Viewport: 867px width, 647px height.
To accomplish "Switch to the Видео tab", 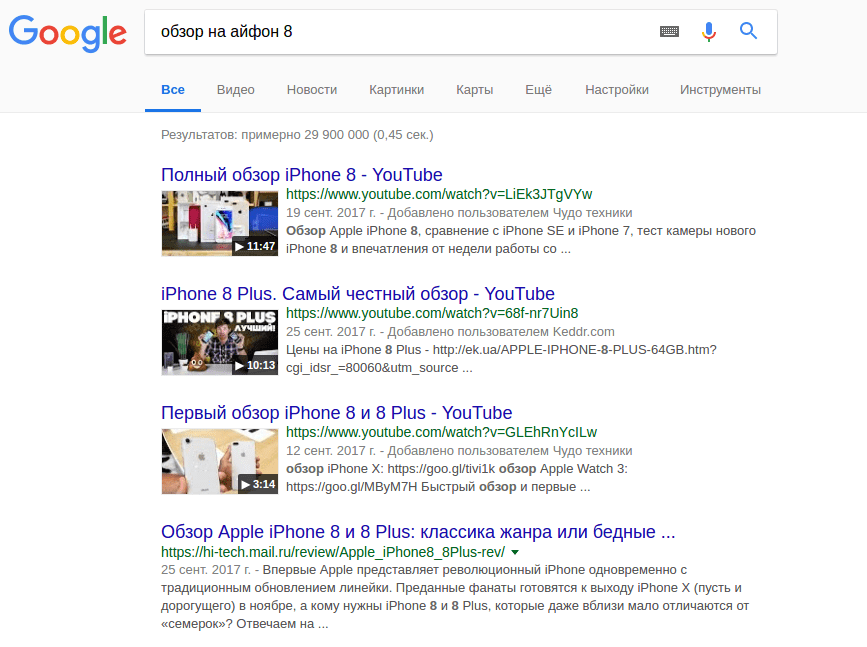I will (235, 90).
